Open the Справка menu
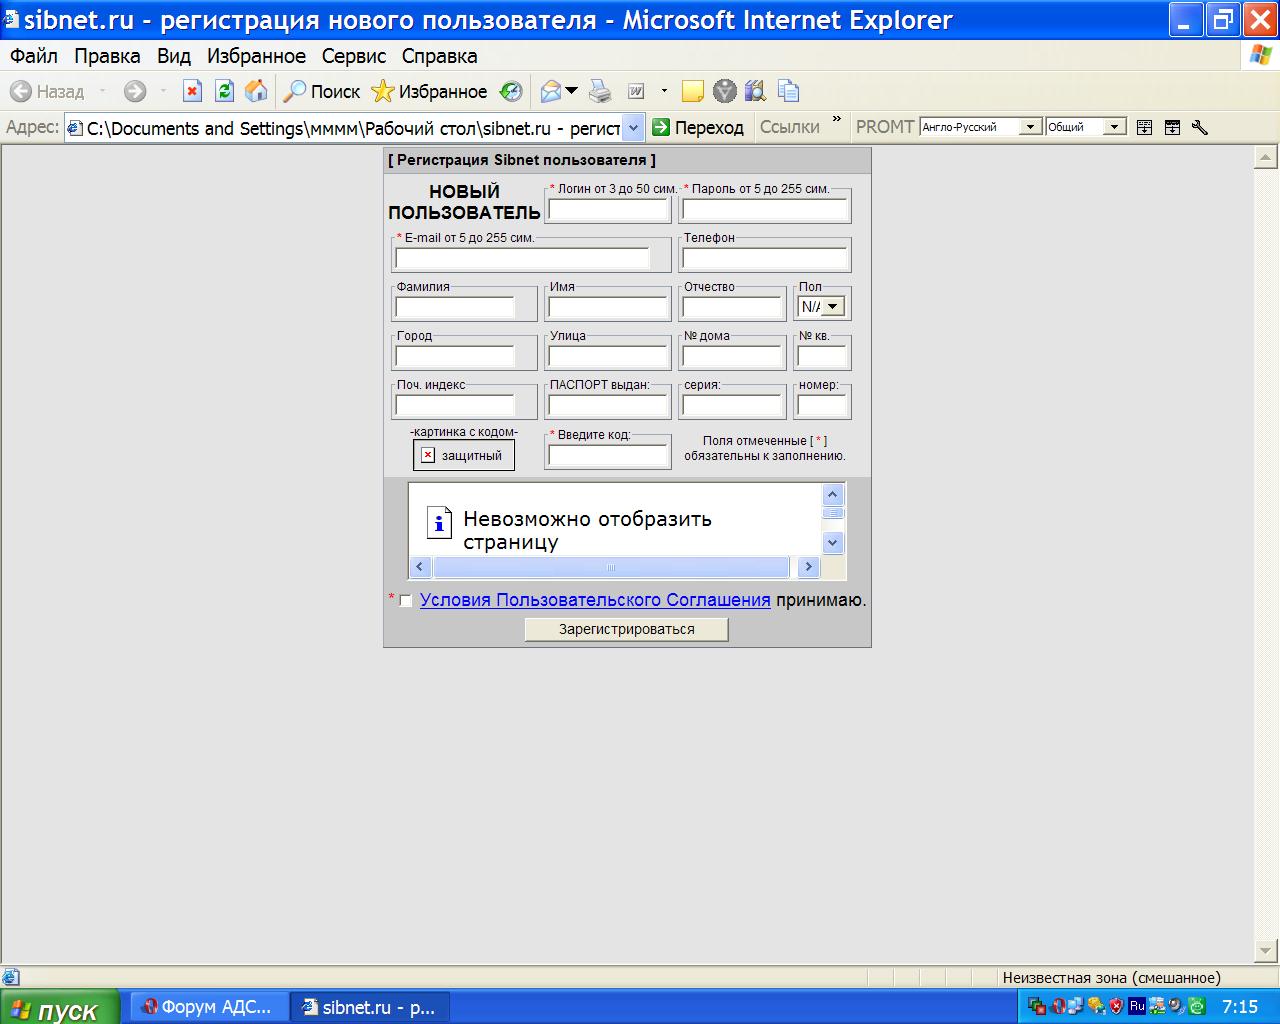Image resolution: width=1280 pixels, height=1024 pixels. tap(440, 56)
